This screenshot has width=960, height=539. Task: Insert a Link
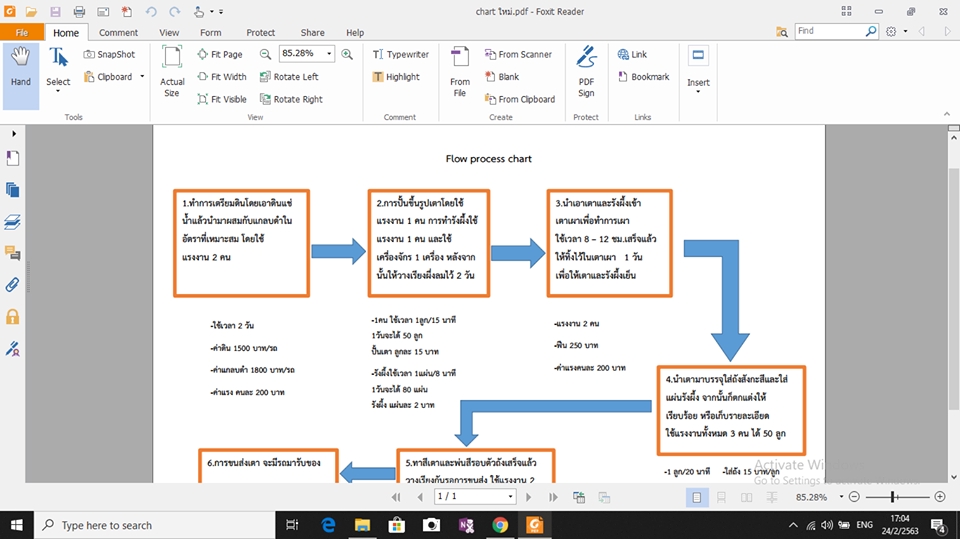pos(632,54)
